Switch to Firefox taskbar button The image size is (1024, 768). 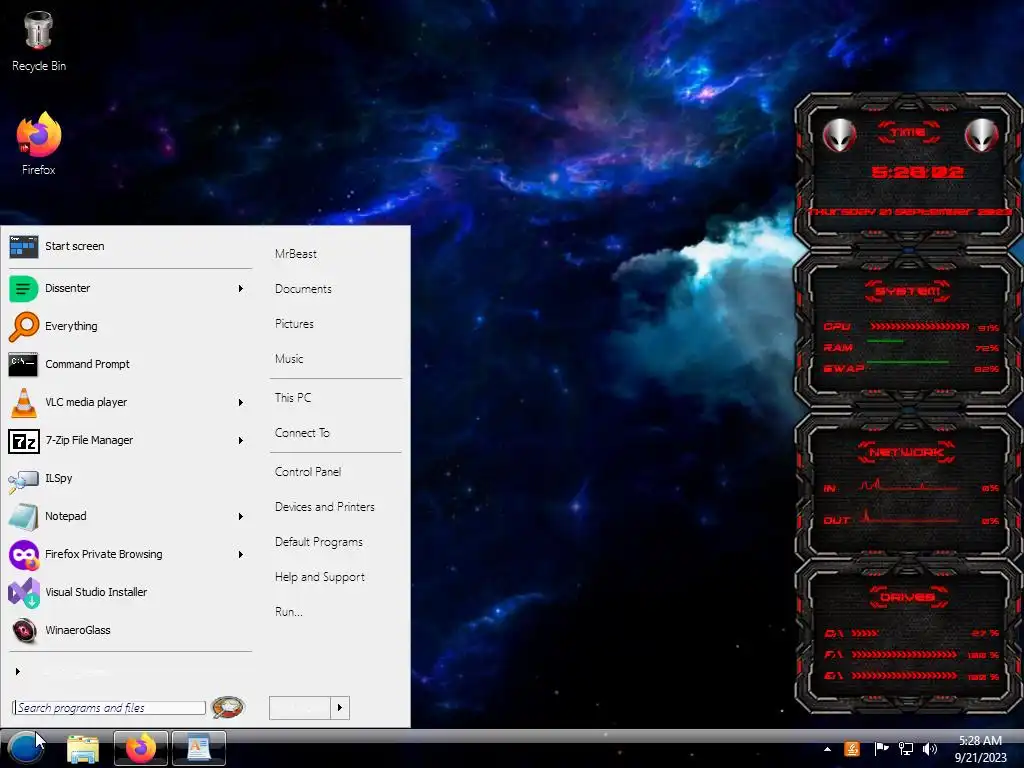(141, 748)
